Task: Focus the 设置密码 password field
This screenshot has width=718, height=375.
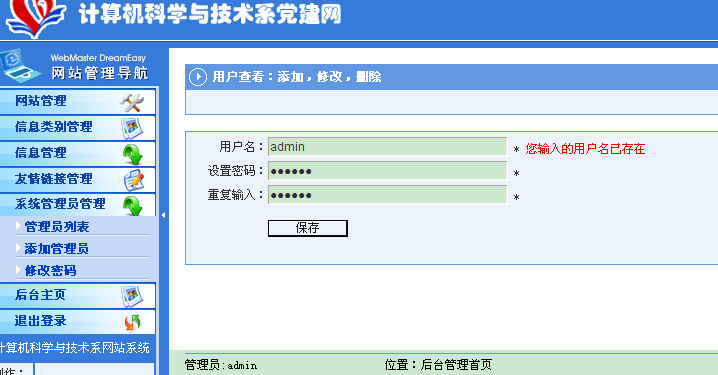Action: (387, 171)
